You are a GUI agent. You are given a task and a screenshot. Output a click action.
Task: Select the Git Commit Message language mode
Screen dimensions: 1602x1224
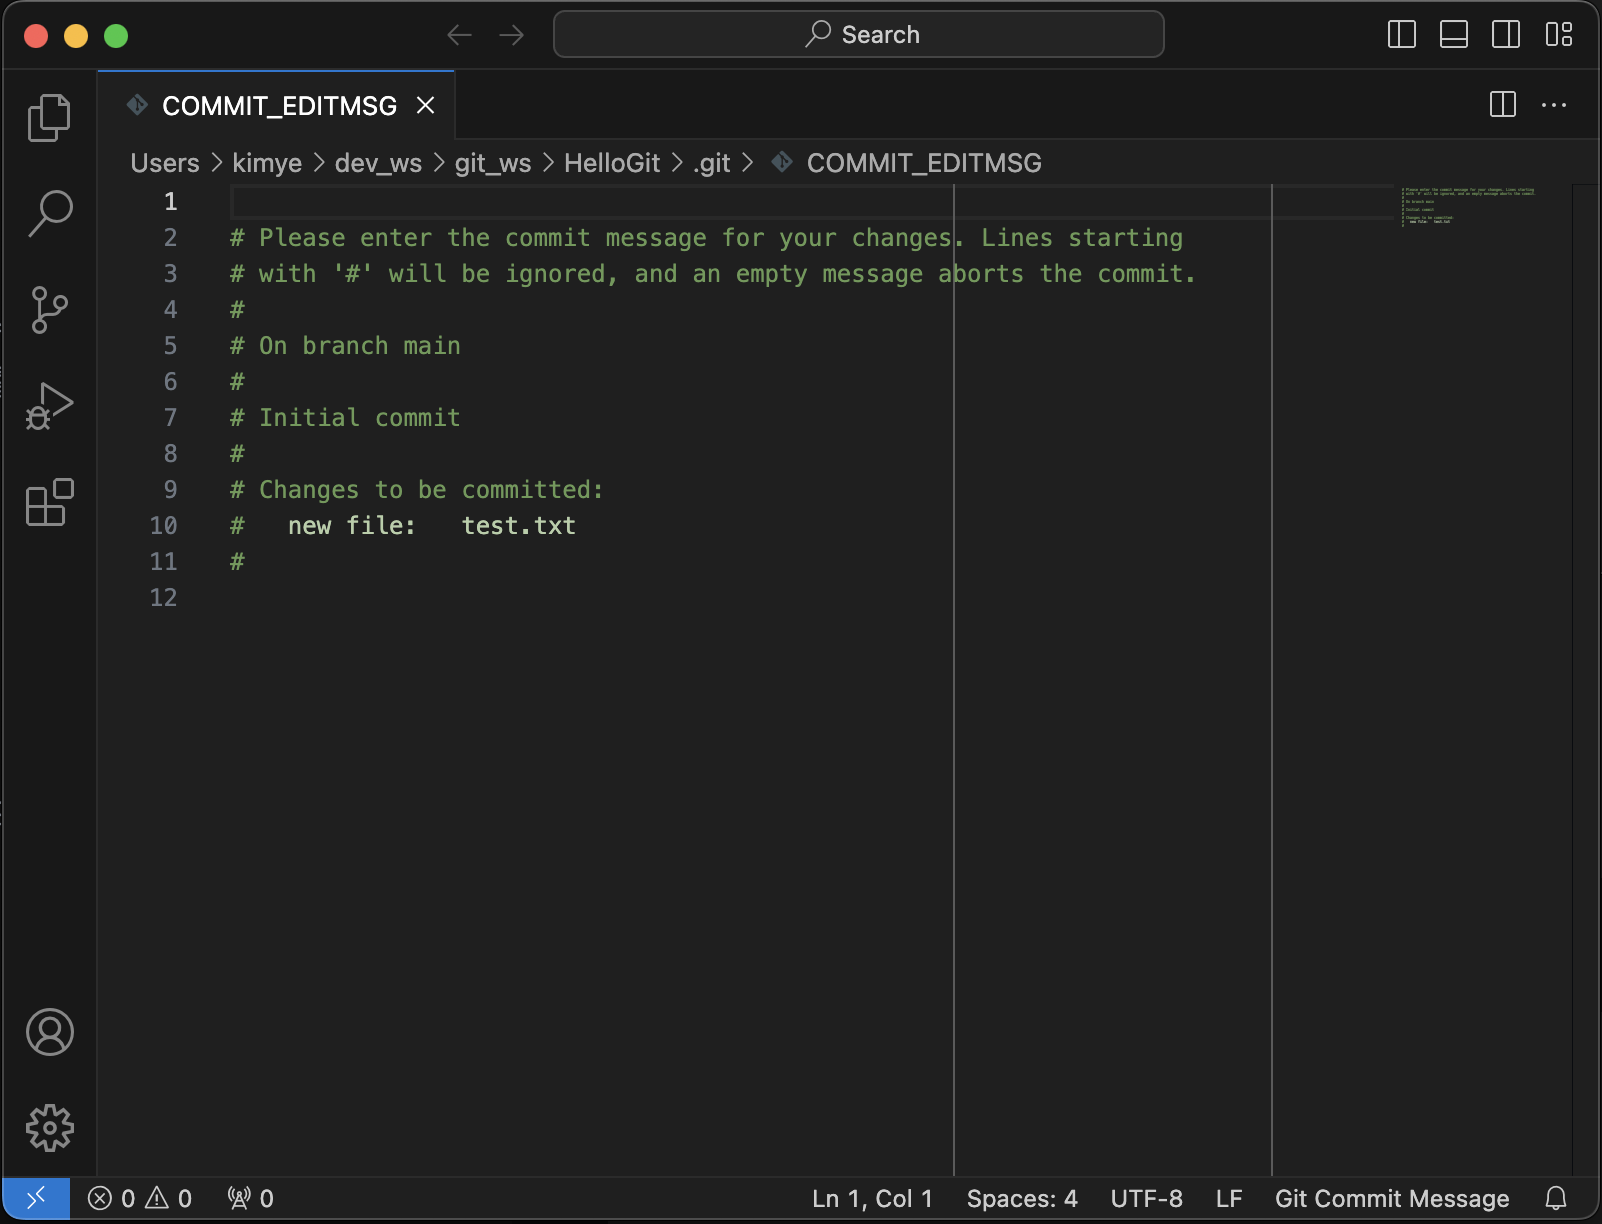pyautogui.click(x=1392, y=1198)
